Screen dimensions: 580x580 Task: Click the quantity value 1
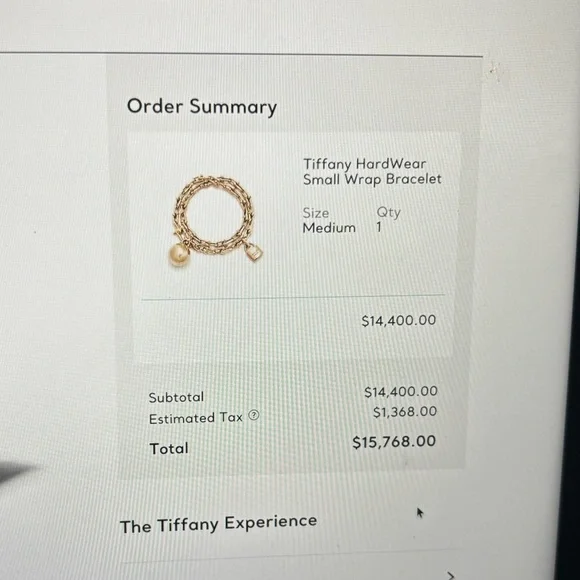(379, 227)
